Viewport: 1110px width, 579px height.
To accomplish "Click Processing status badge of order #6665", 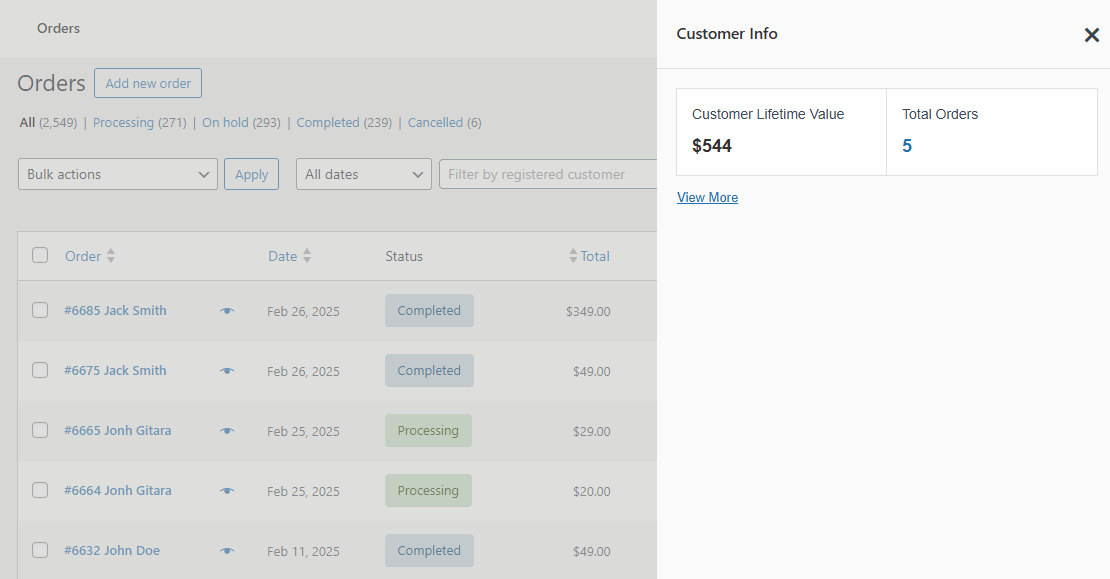I will click(x=428, y=430).
